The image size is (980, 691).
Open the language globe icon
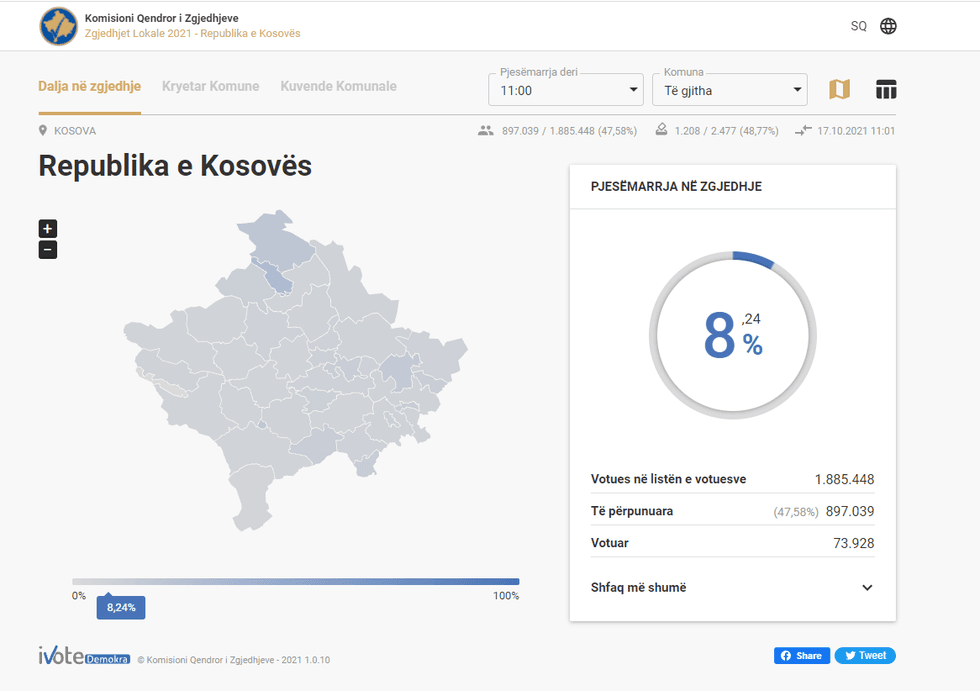888,26
